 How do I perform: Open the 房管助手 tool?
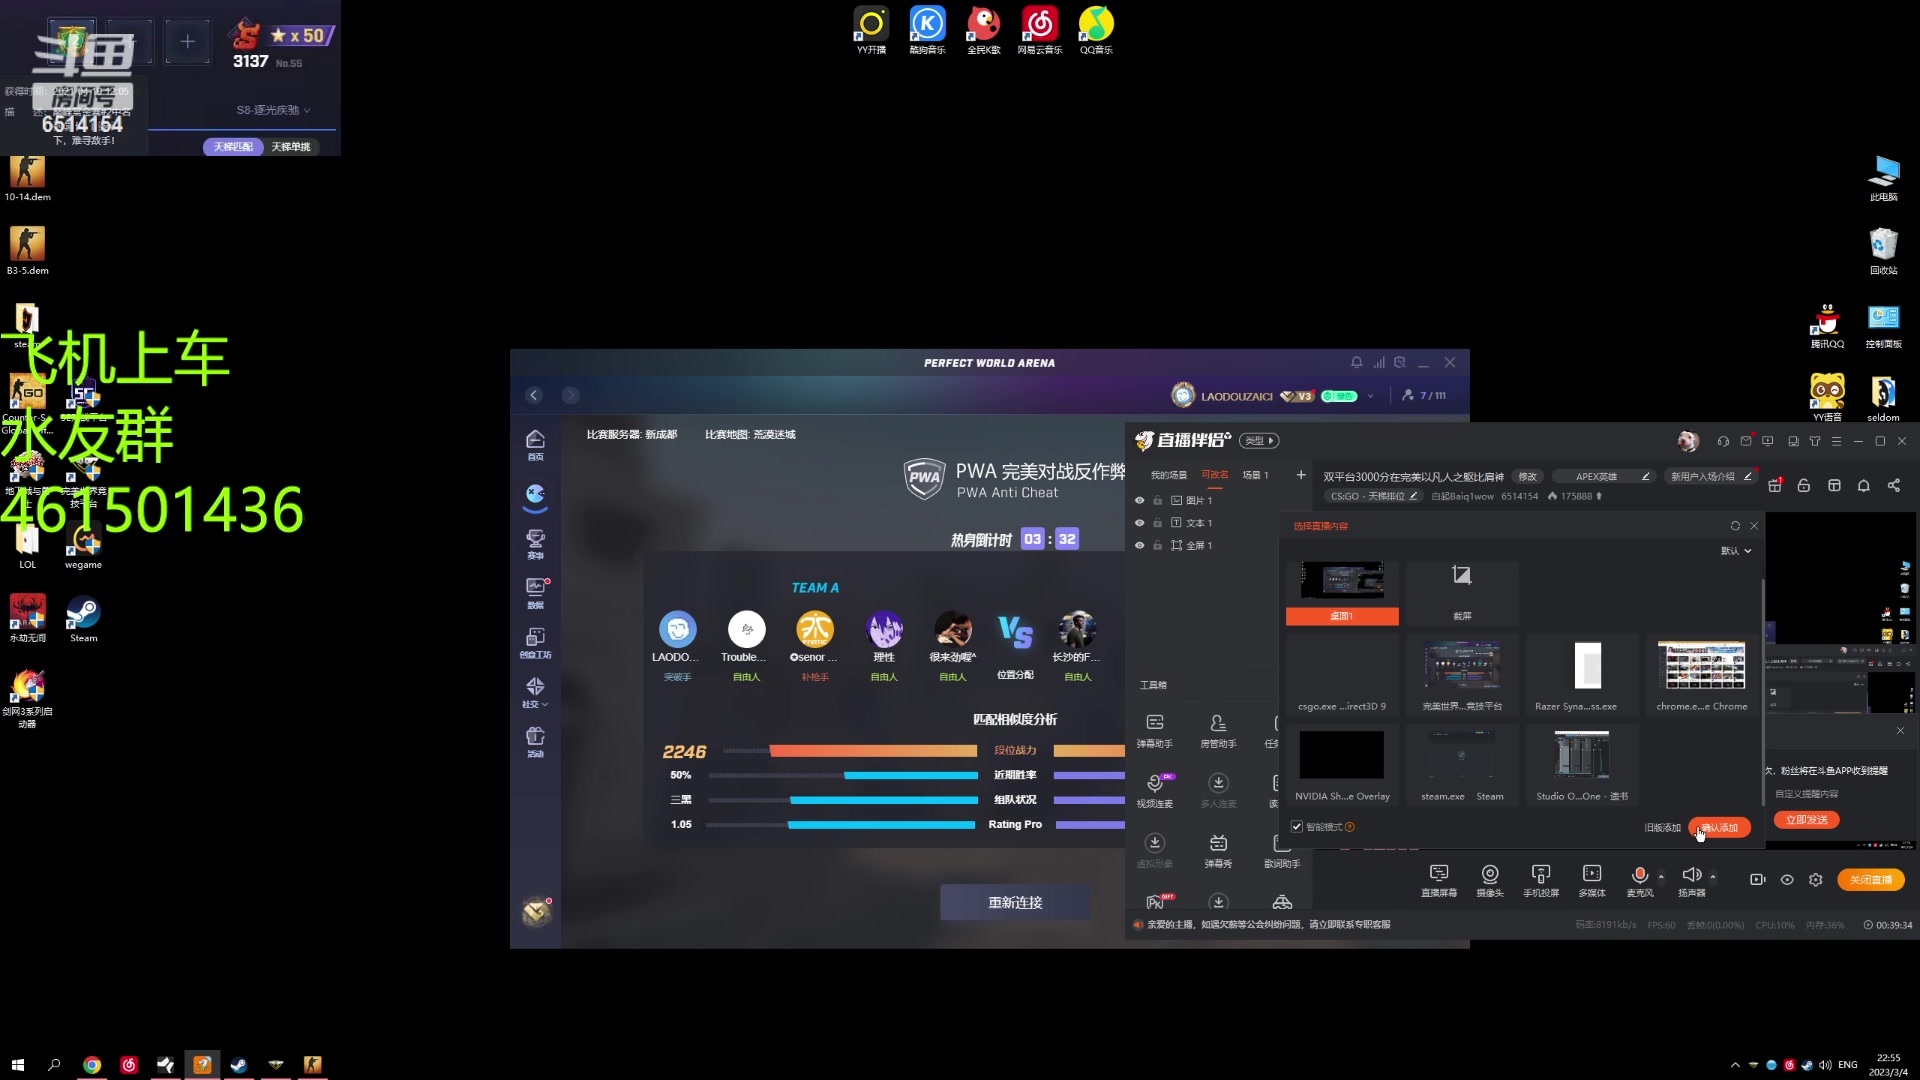click(x=1218, y=731)
